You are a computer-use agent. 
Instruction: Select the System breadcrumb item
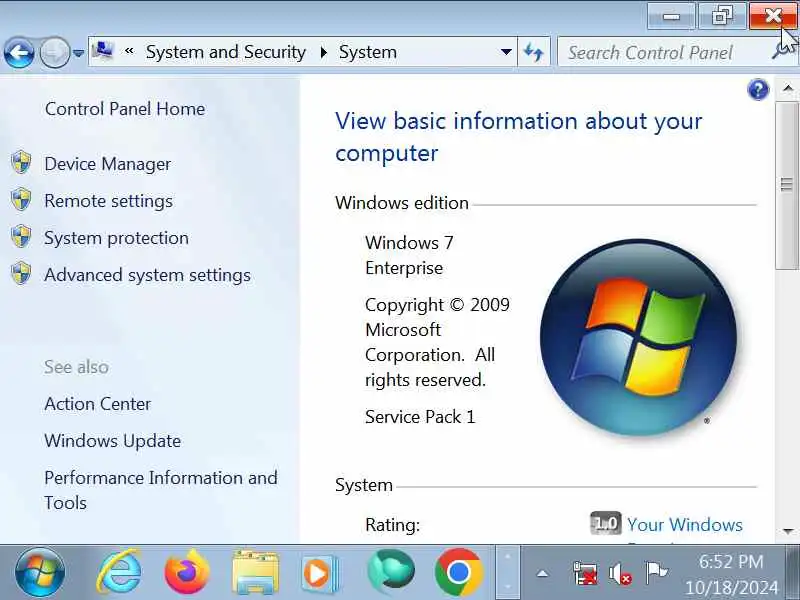[x=368, y=52]
